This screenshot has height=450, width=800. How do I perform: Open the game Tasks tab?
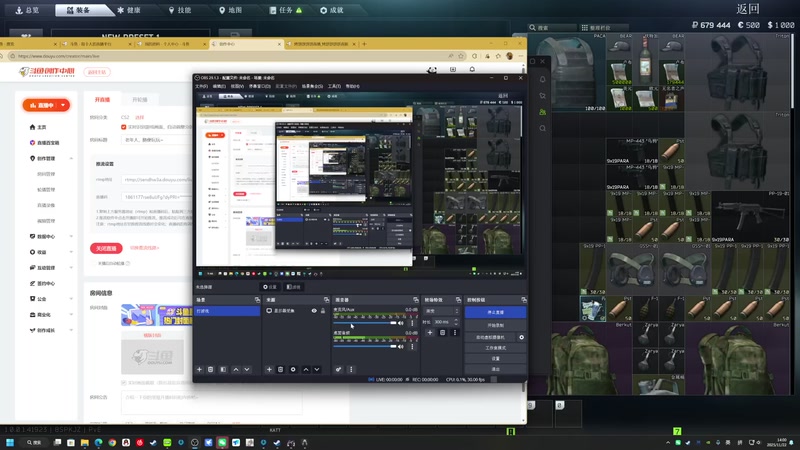point(286,10)
